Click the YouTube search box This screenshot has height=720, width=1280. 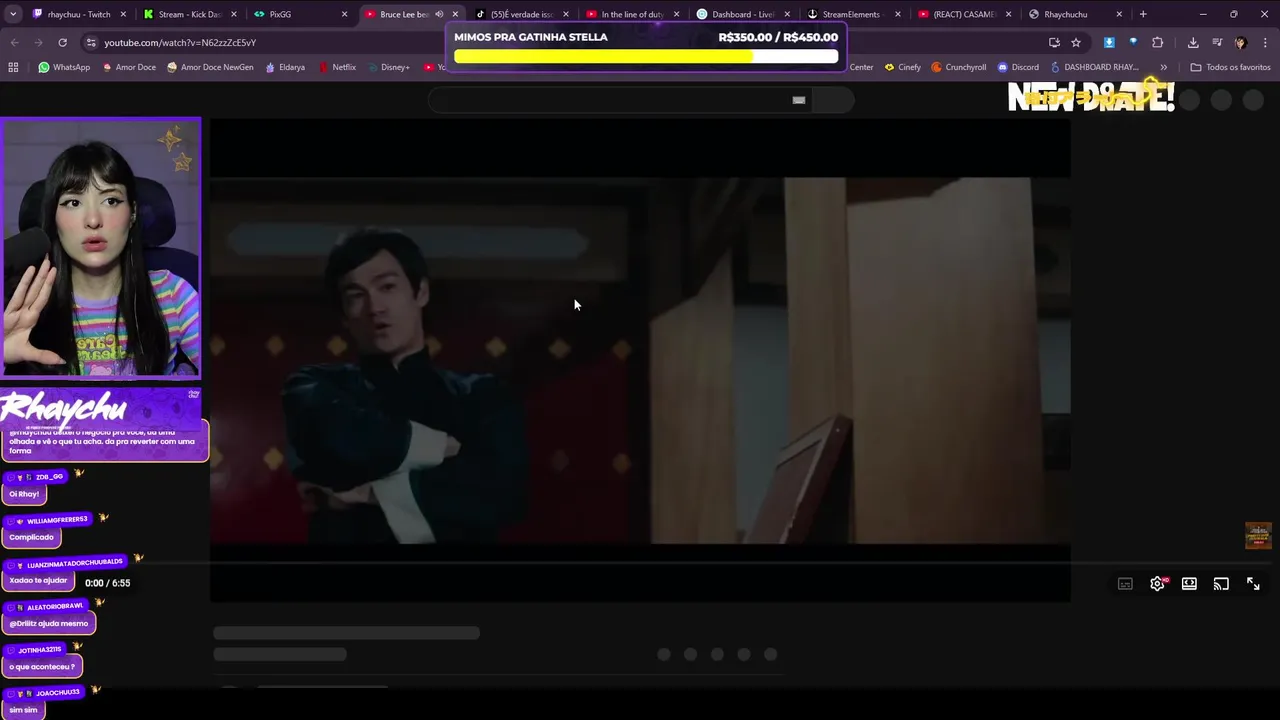click(620, 100)
